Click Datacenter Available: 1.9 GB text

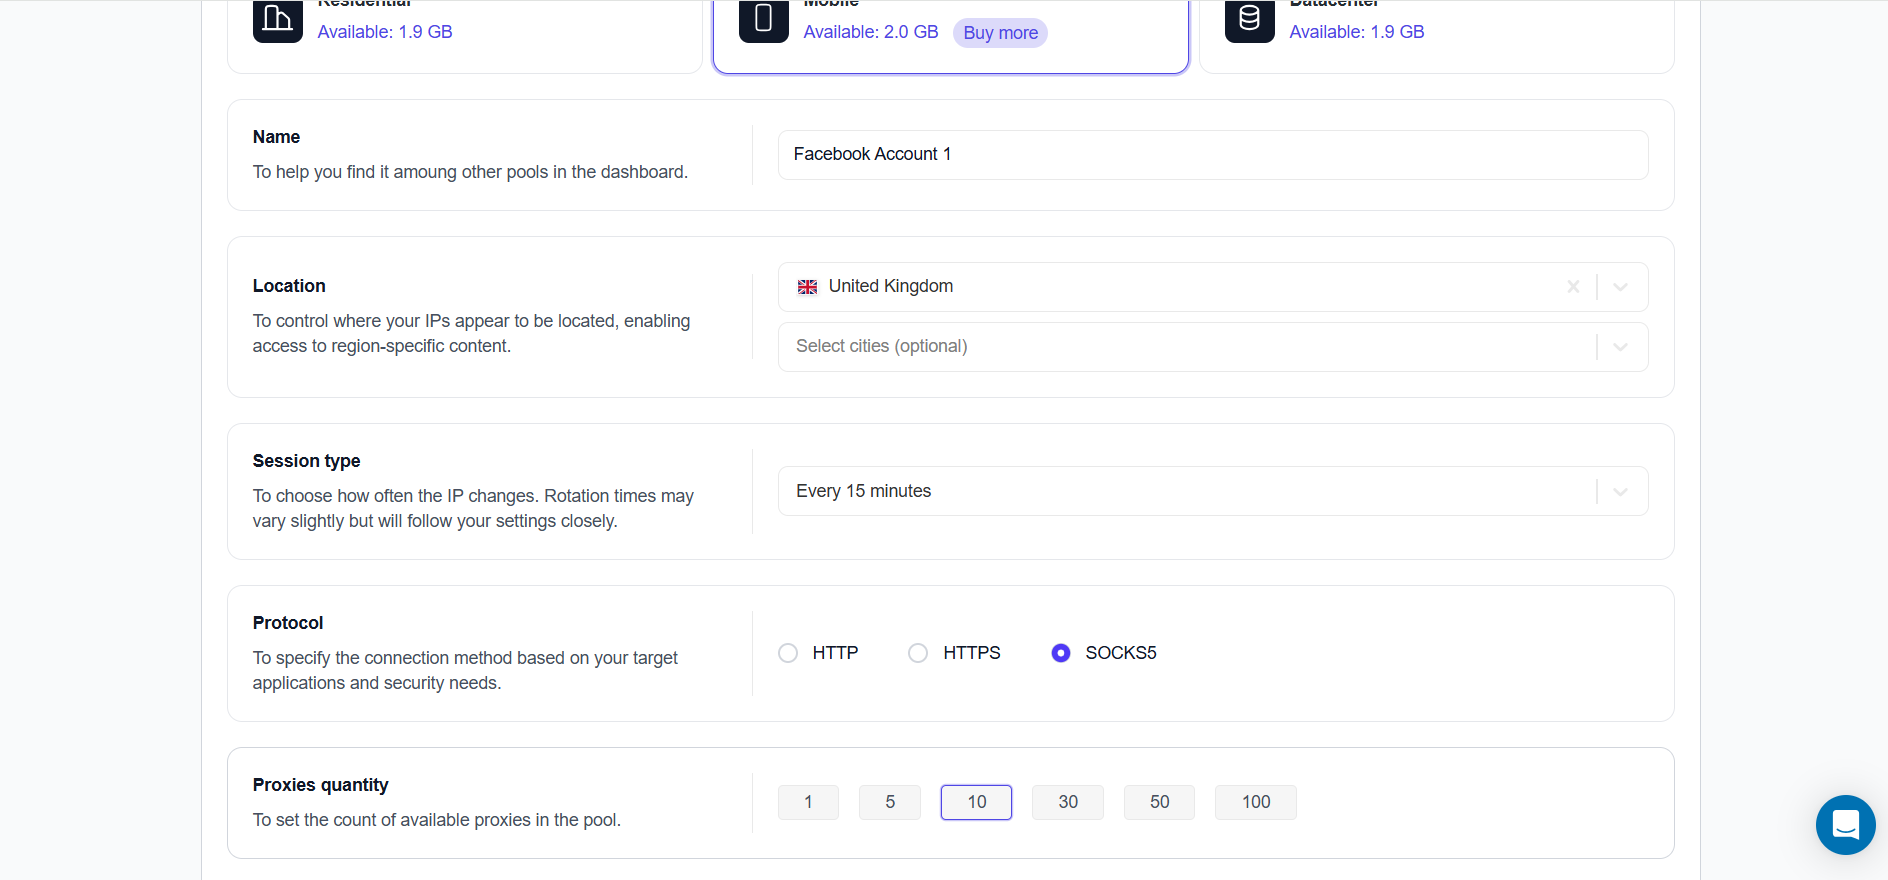tap(1357, 32)
